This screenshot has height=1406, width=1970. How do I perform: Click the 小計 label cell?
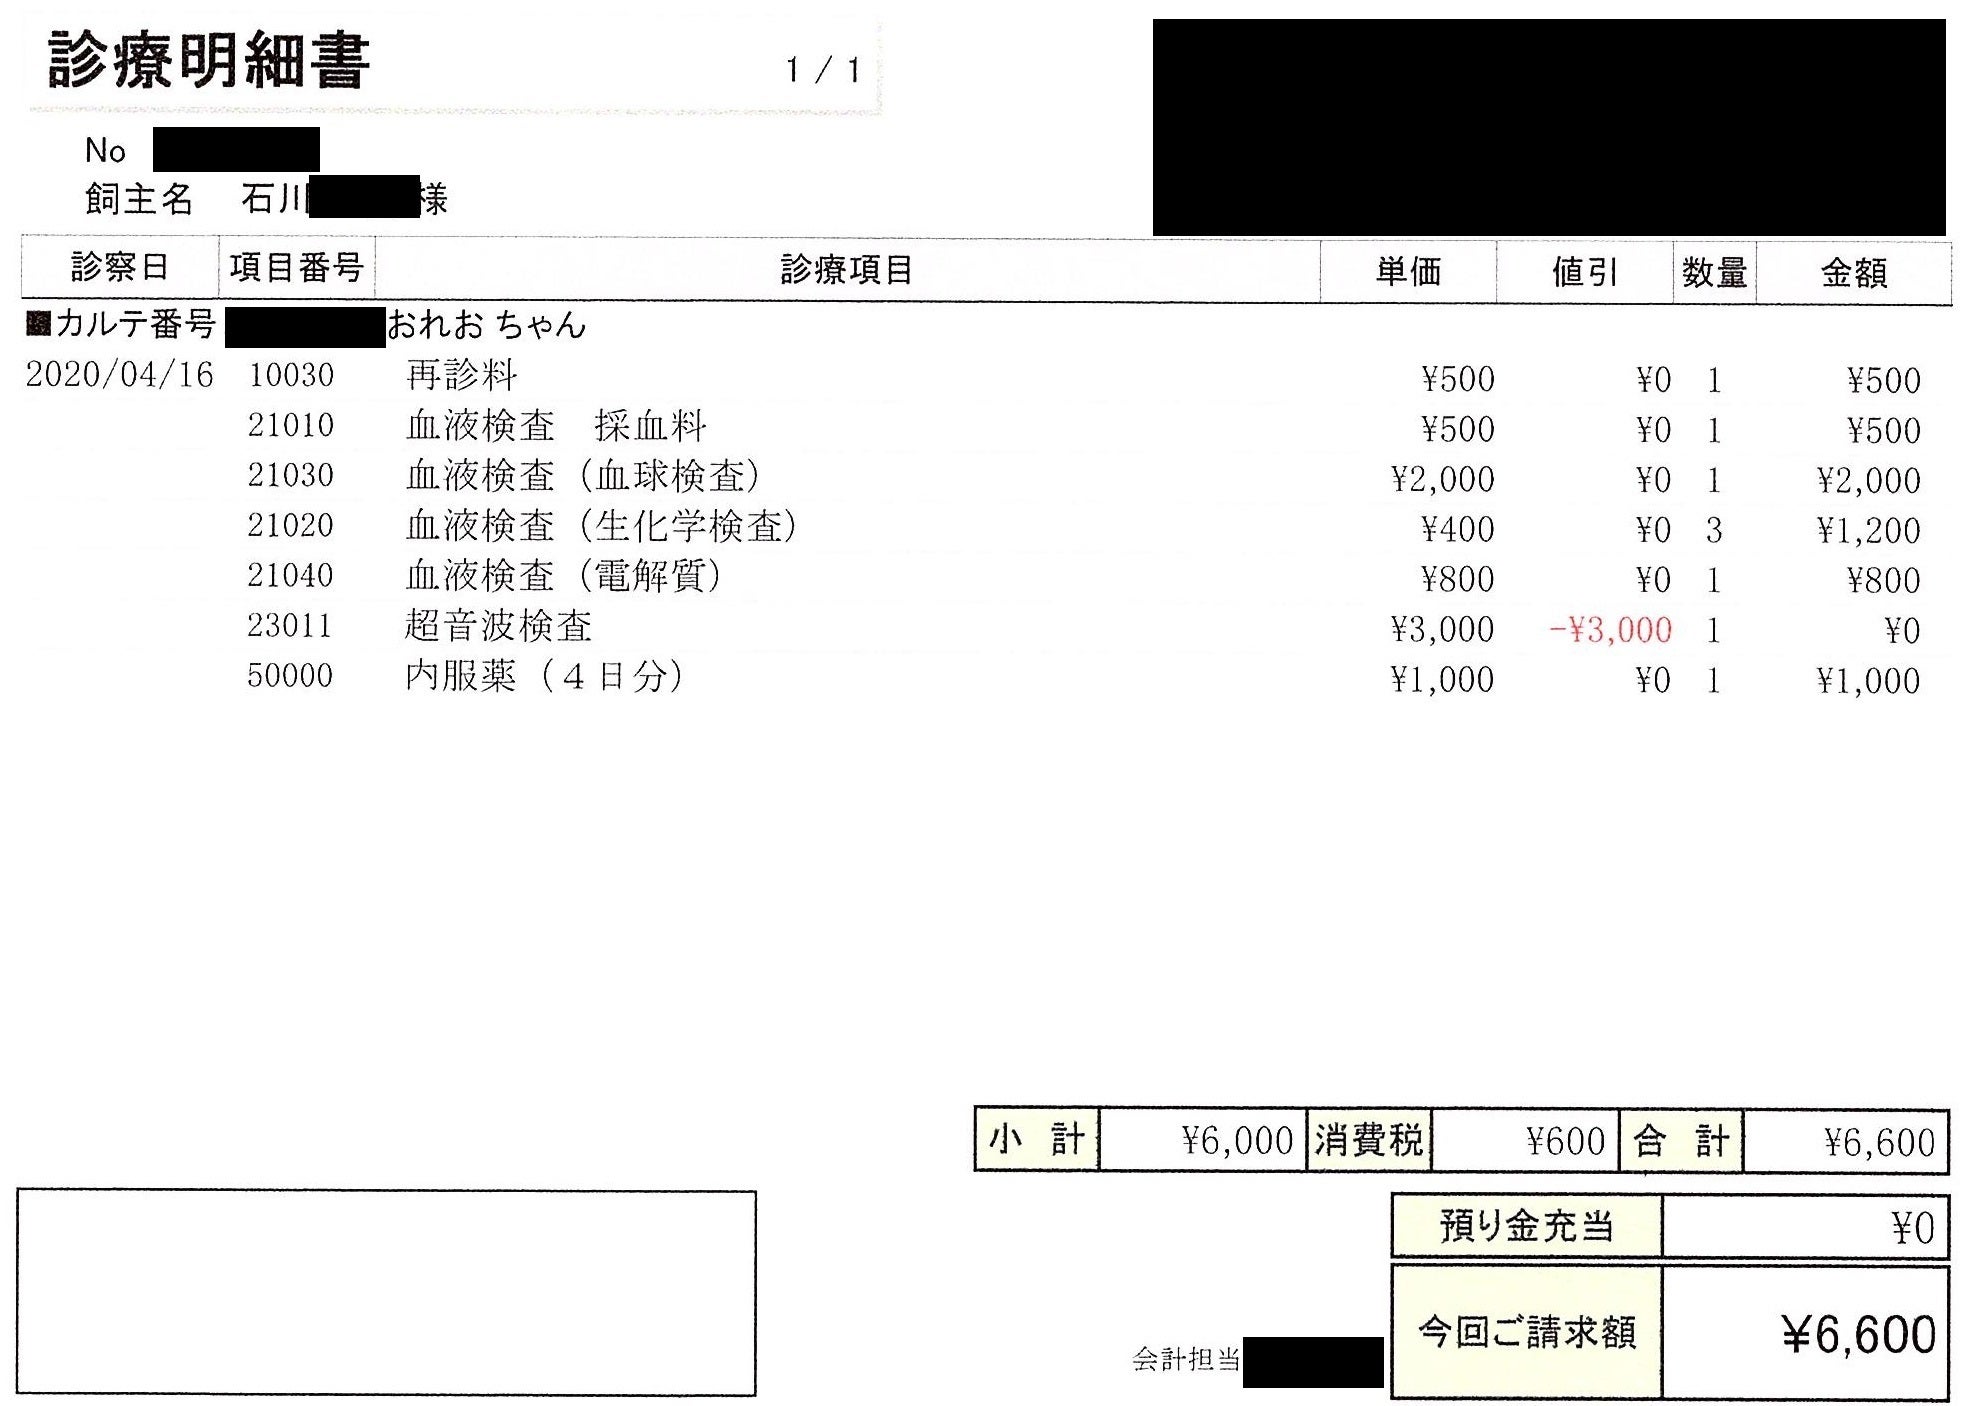[1036, 1139]
